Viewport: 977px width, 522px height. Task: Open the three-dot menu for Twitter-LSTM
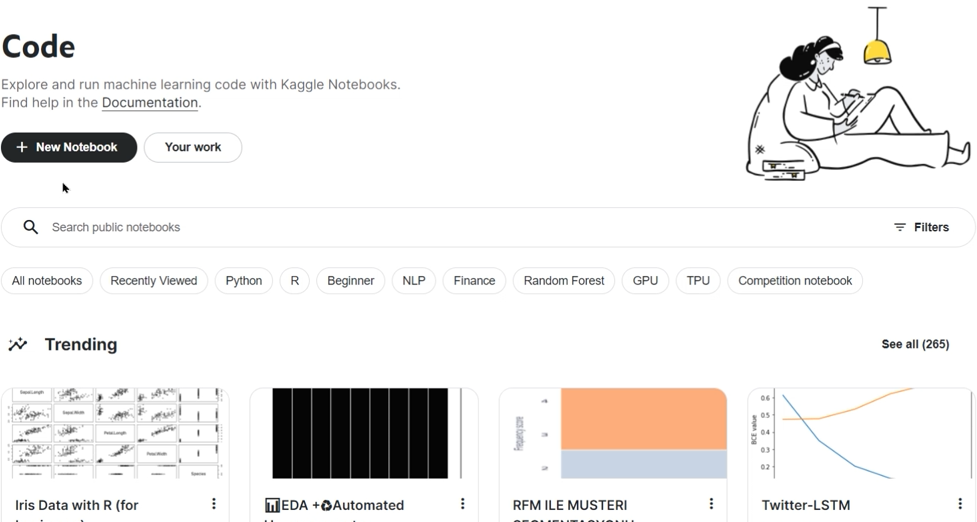tap(959, 504)
